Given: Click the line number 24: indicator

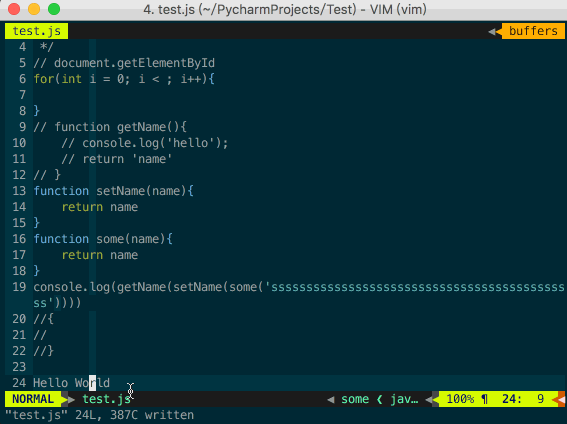Looking at the screenshot, I should pos(512,399).
